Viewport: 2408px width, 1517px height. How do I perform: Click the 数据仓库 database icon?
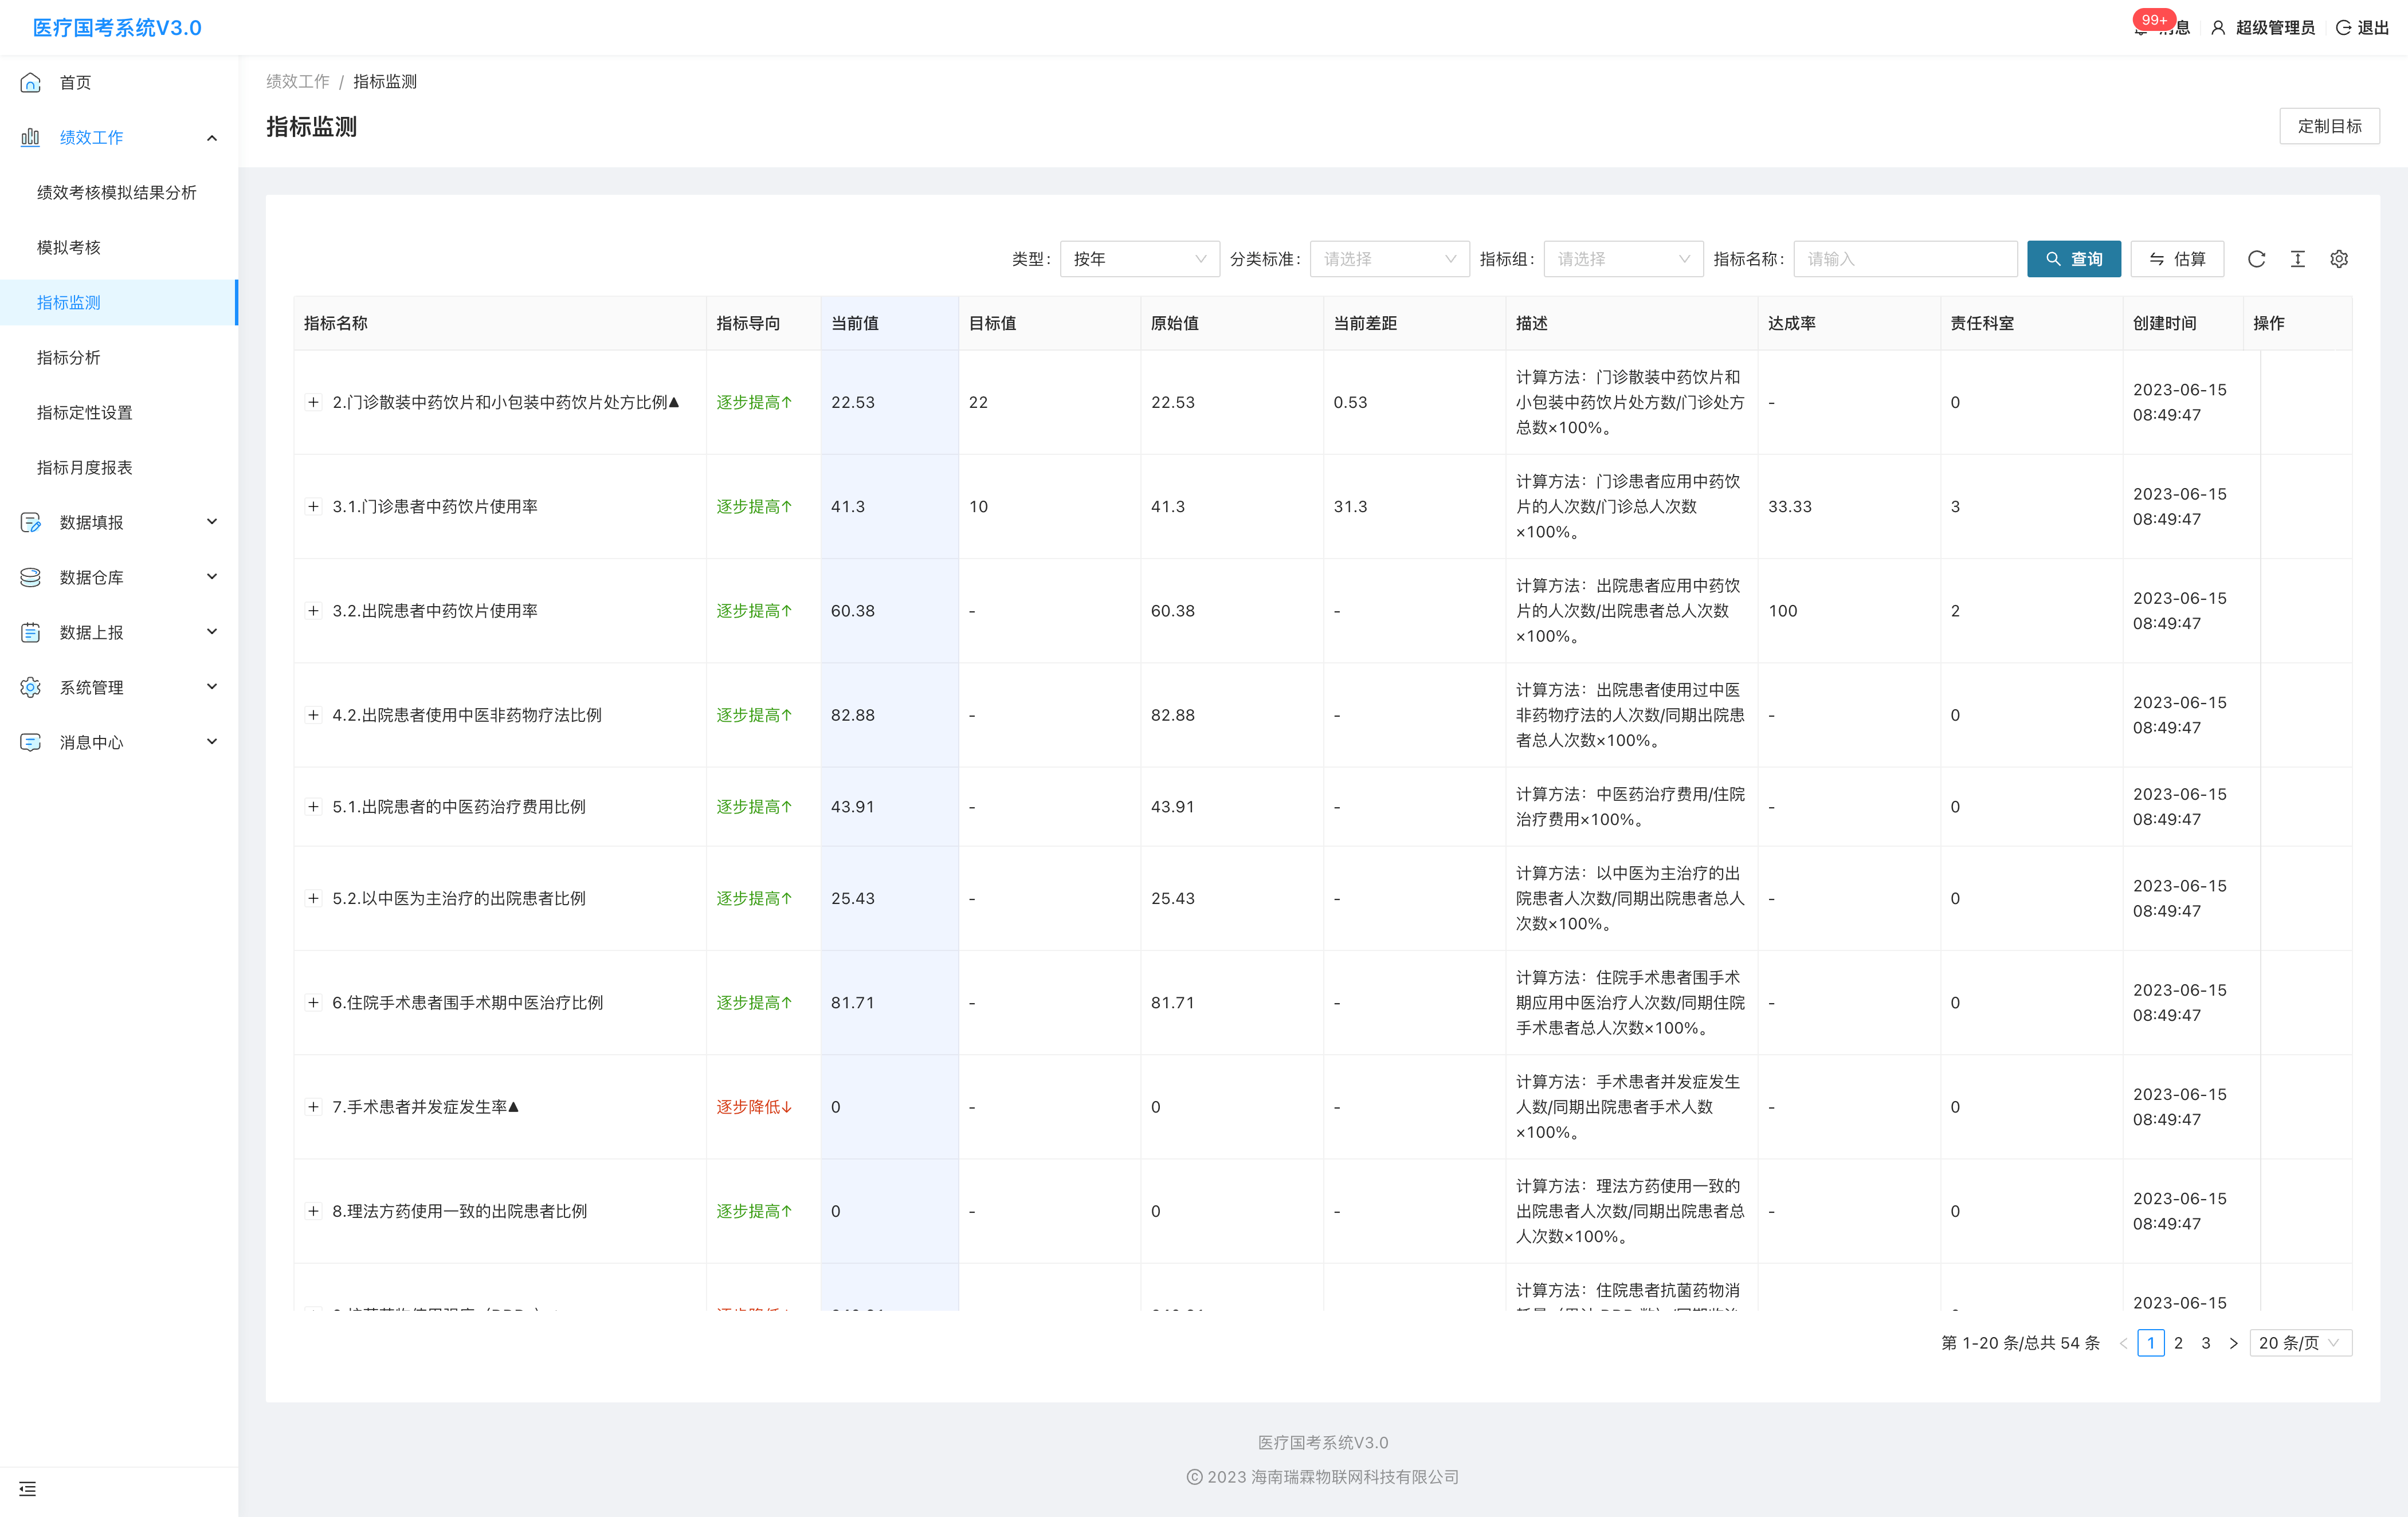point(31,577)
